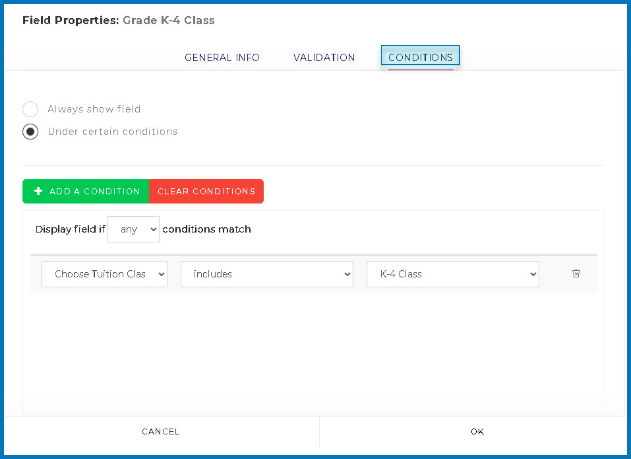This screenshot has height=459, width=631.
Task: Click the chevron arrow of K-4 Class dropdown
Action: coord(529,274)
